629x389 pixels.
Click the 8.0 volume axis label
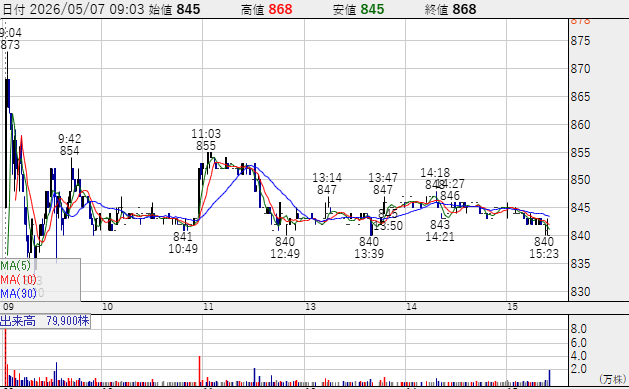tap(578, 329)
